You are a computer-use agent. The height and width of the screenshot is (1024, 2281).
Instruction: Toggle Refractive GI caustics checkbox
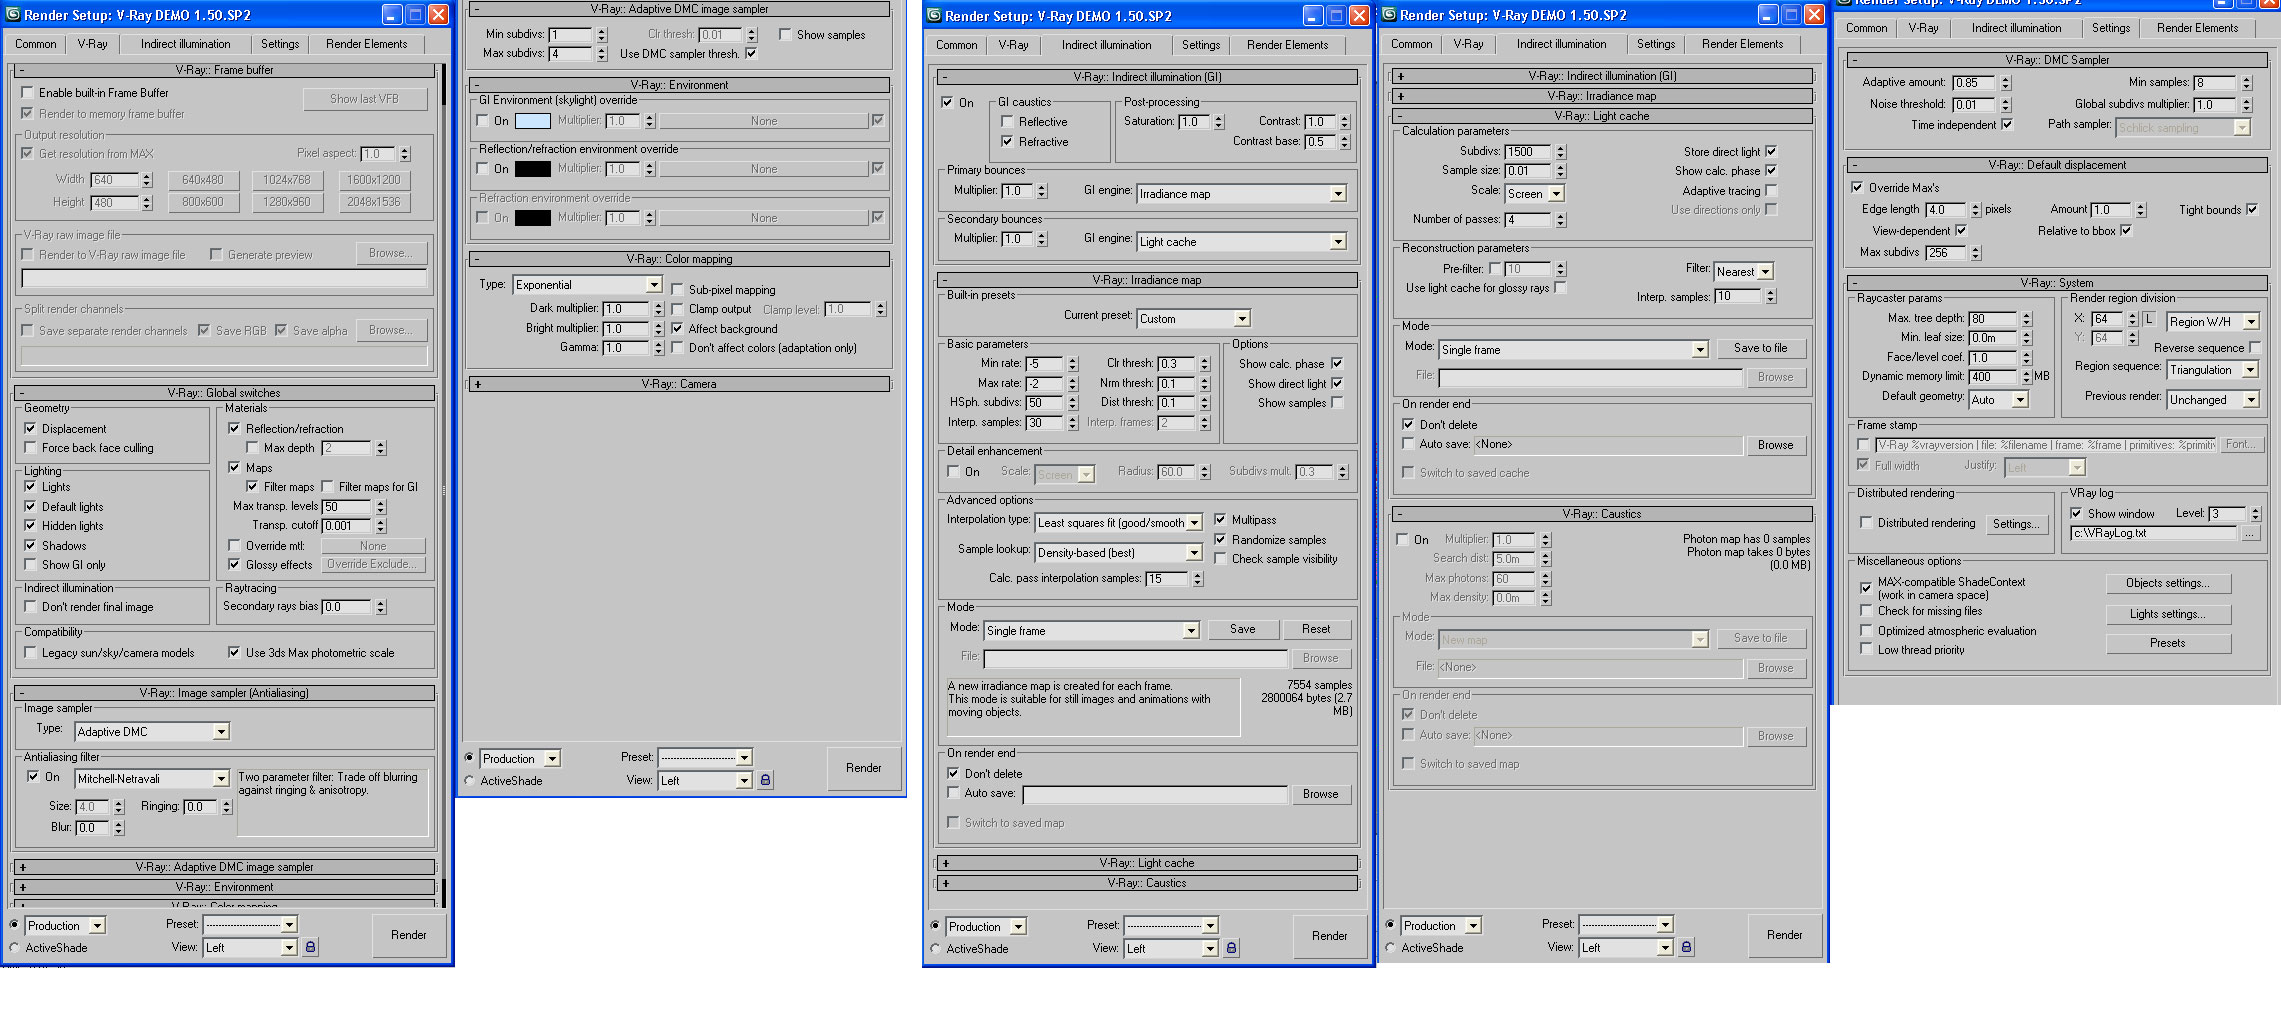click(1007, 142)
